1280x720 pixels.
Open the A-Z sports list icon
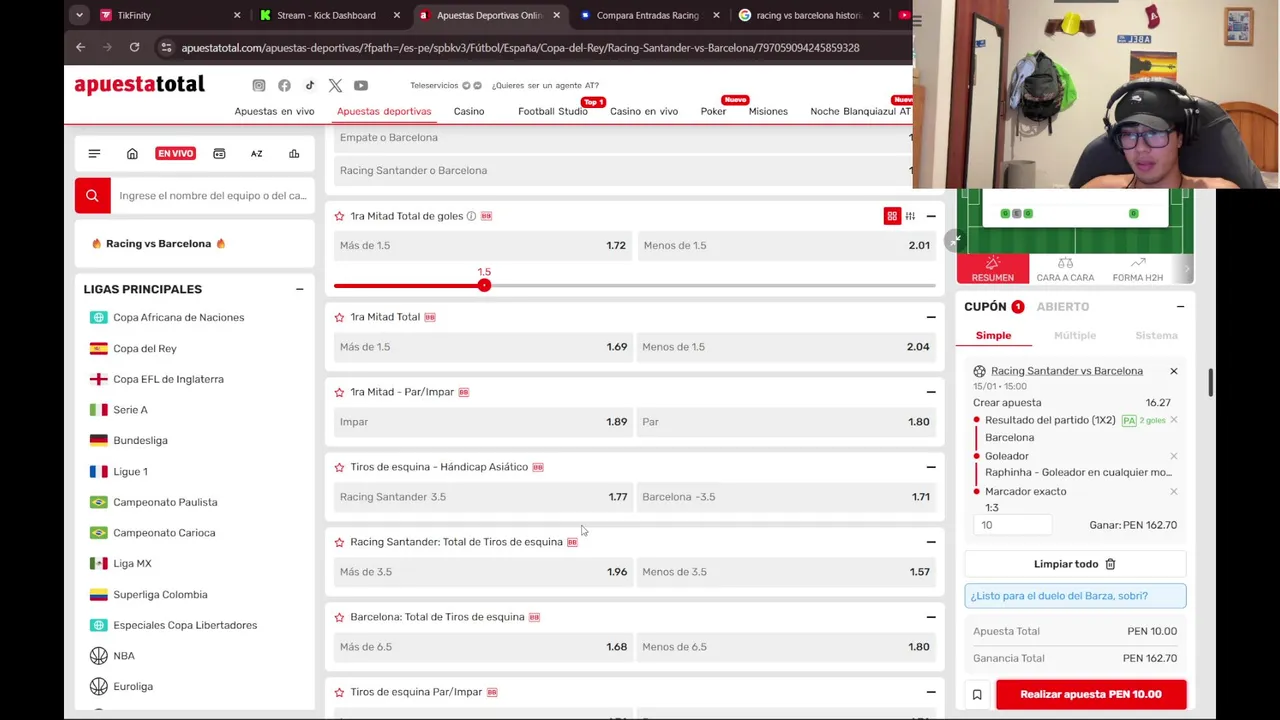tap(256, 154)
